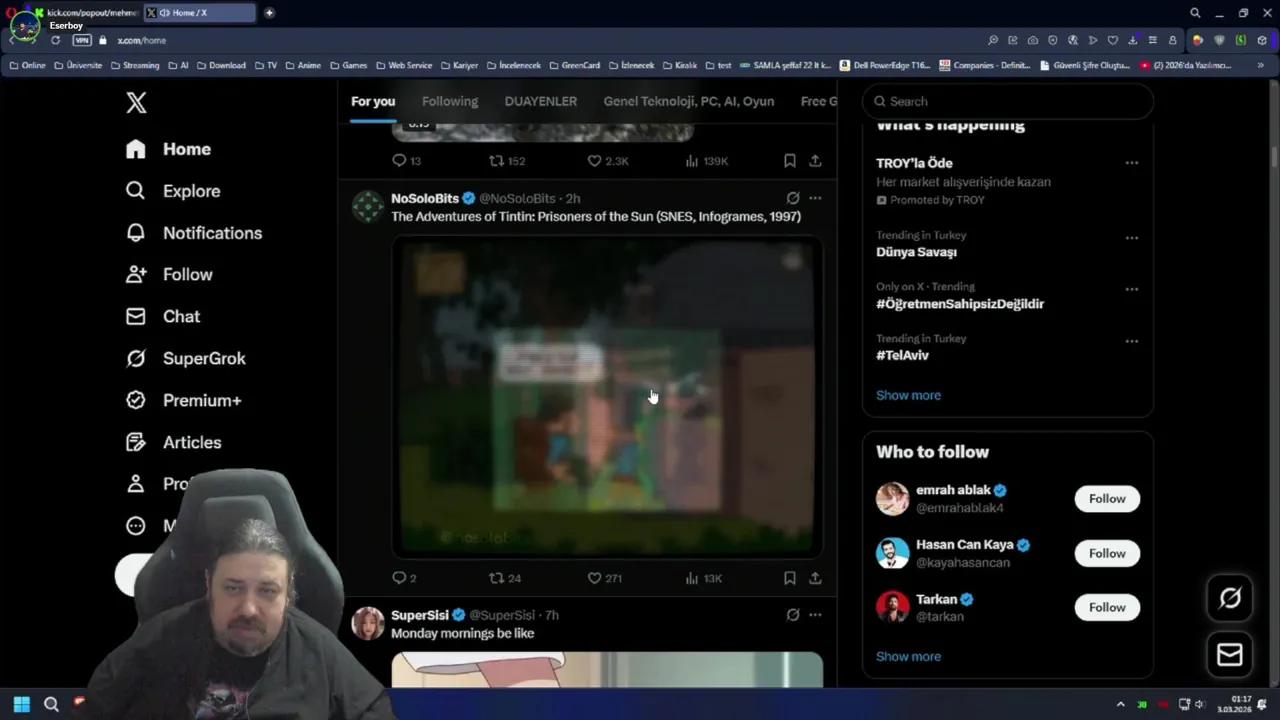Open the floating Grok button

click(1230, 598)
